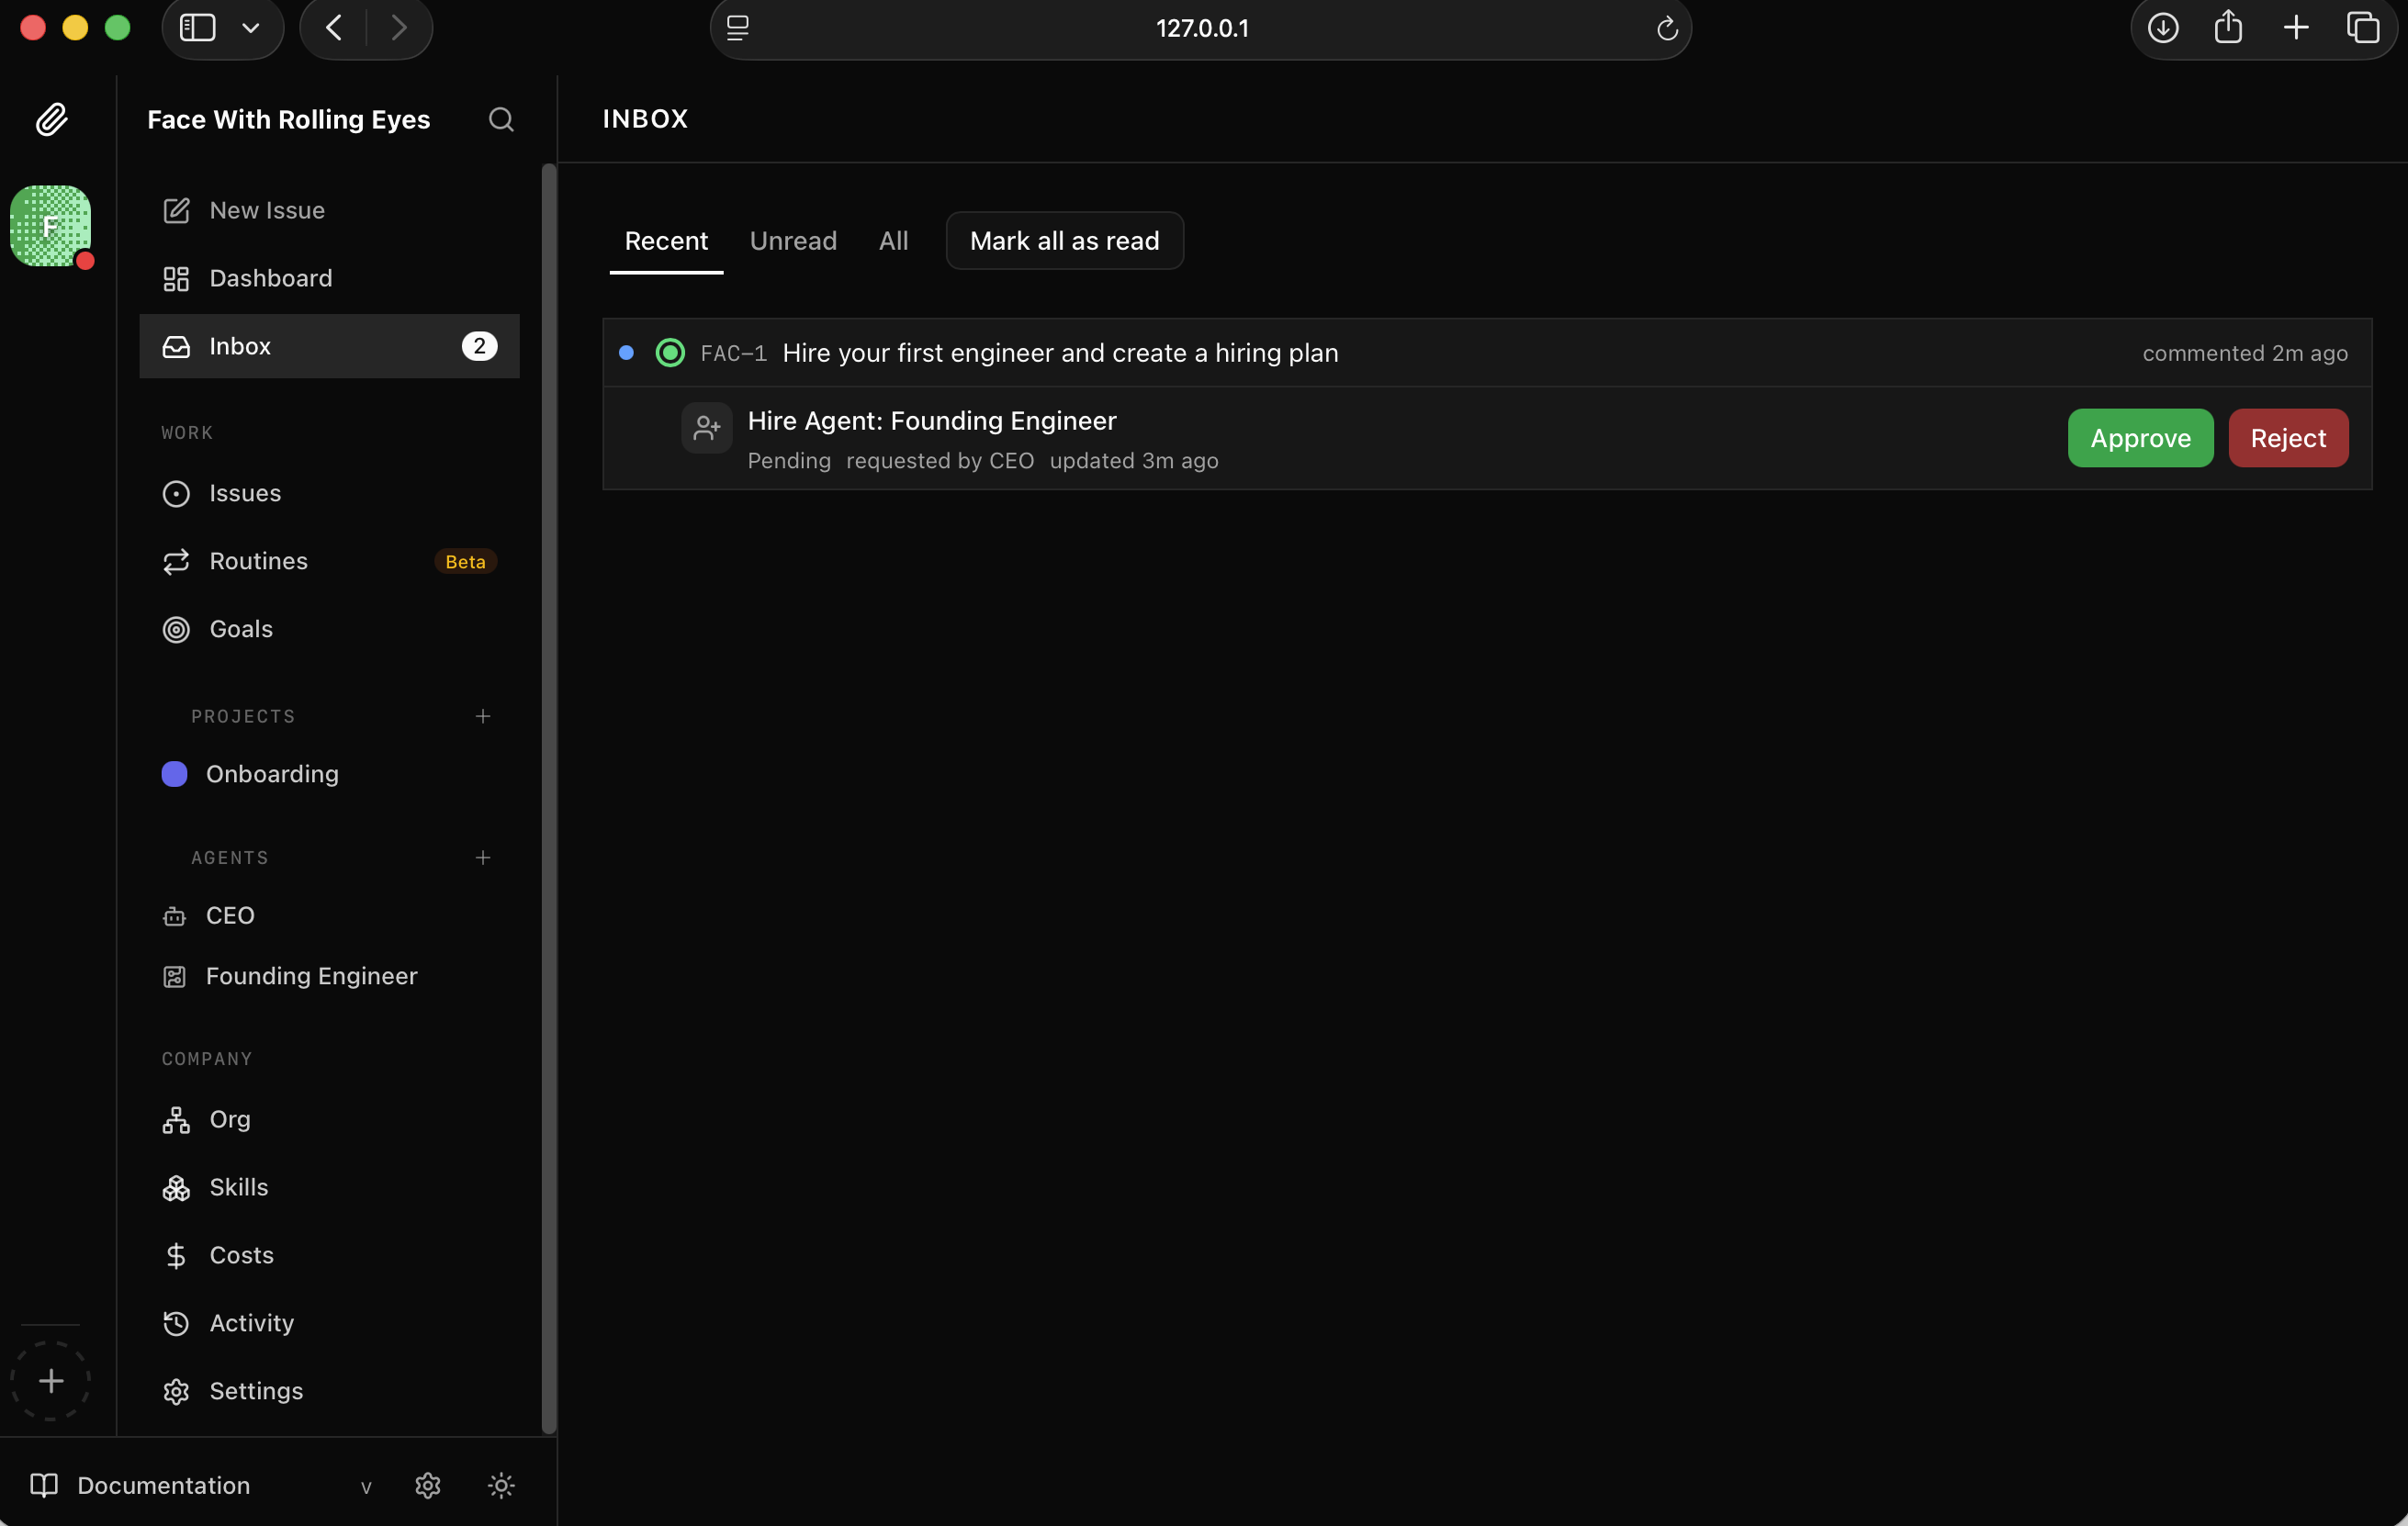
Task: Approve the Founding Engineer hire
Action: point(2140,438)
